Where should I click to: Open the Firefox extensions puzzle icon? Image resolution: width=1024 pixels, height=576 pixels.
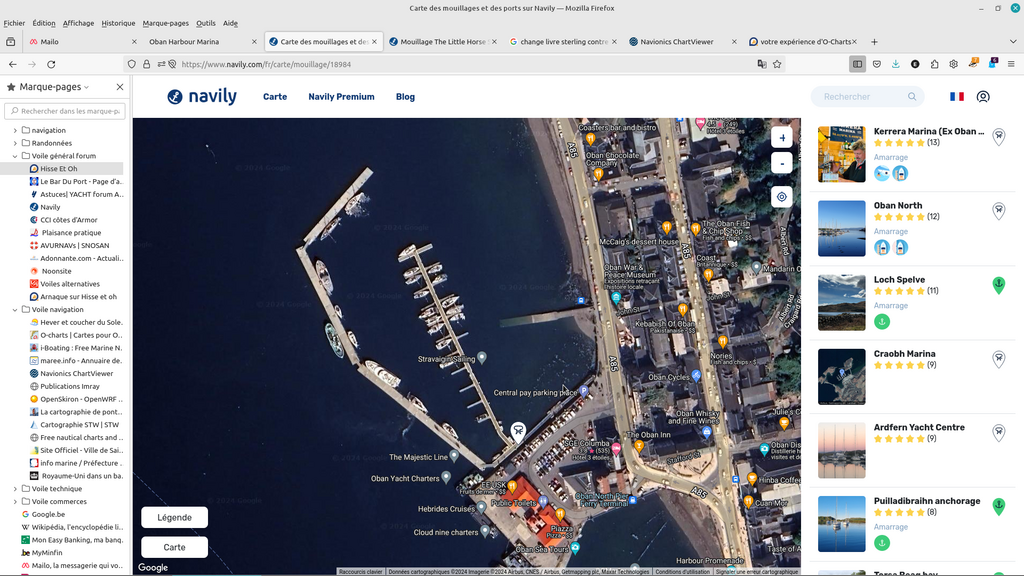point(935,64)
